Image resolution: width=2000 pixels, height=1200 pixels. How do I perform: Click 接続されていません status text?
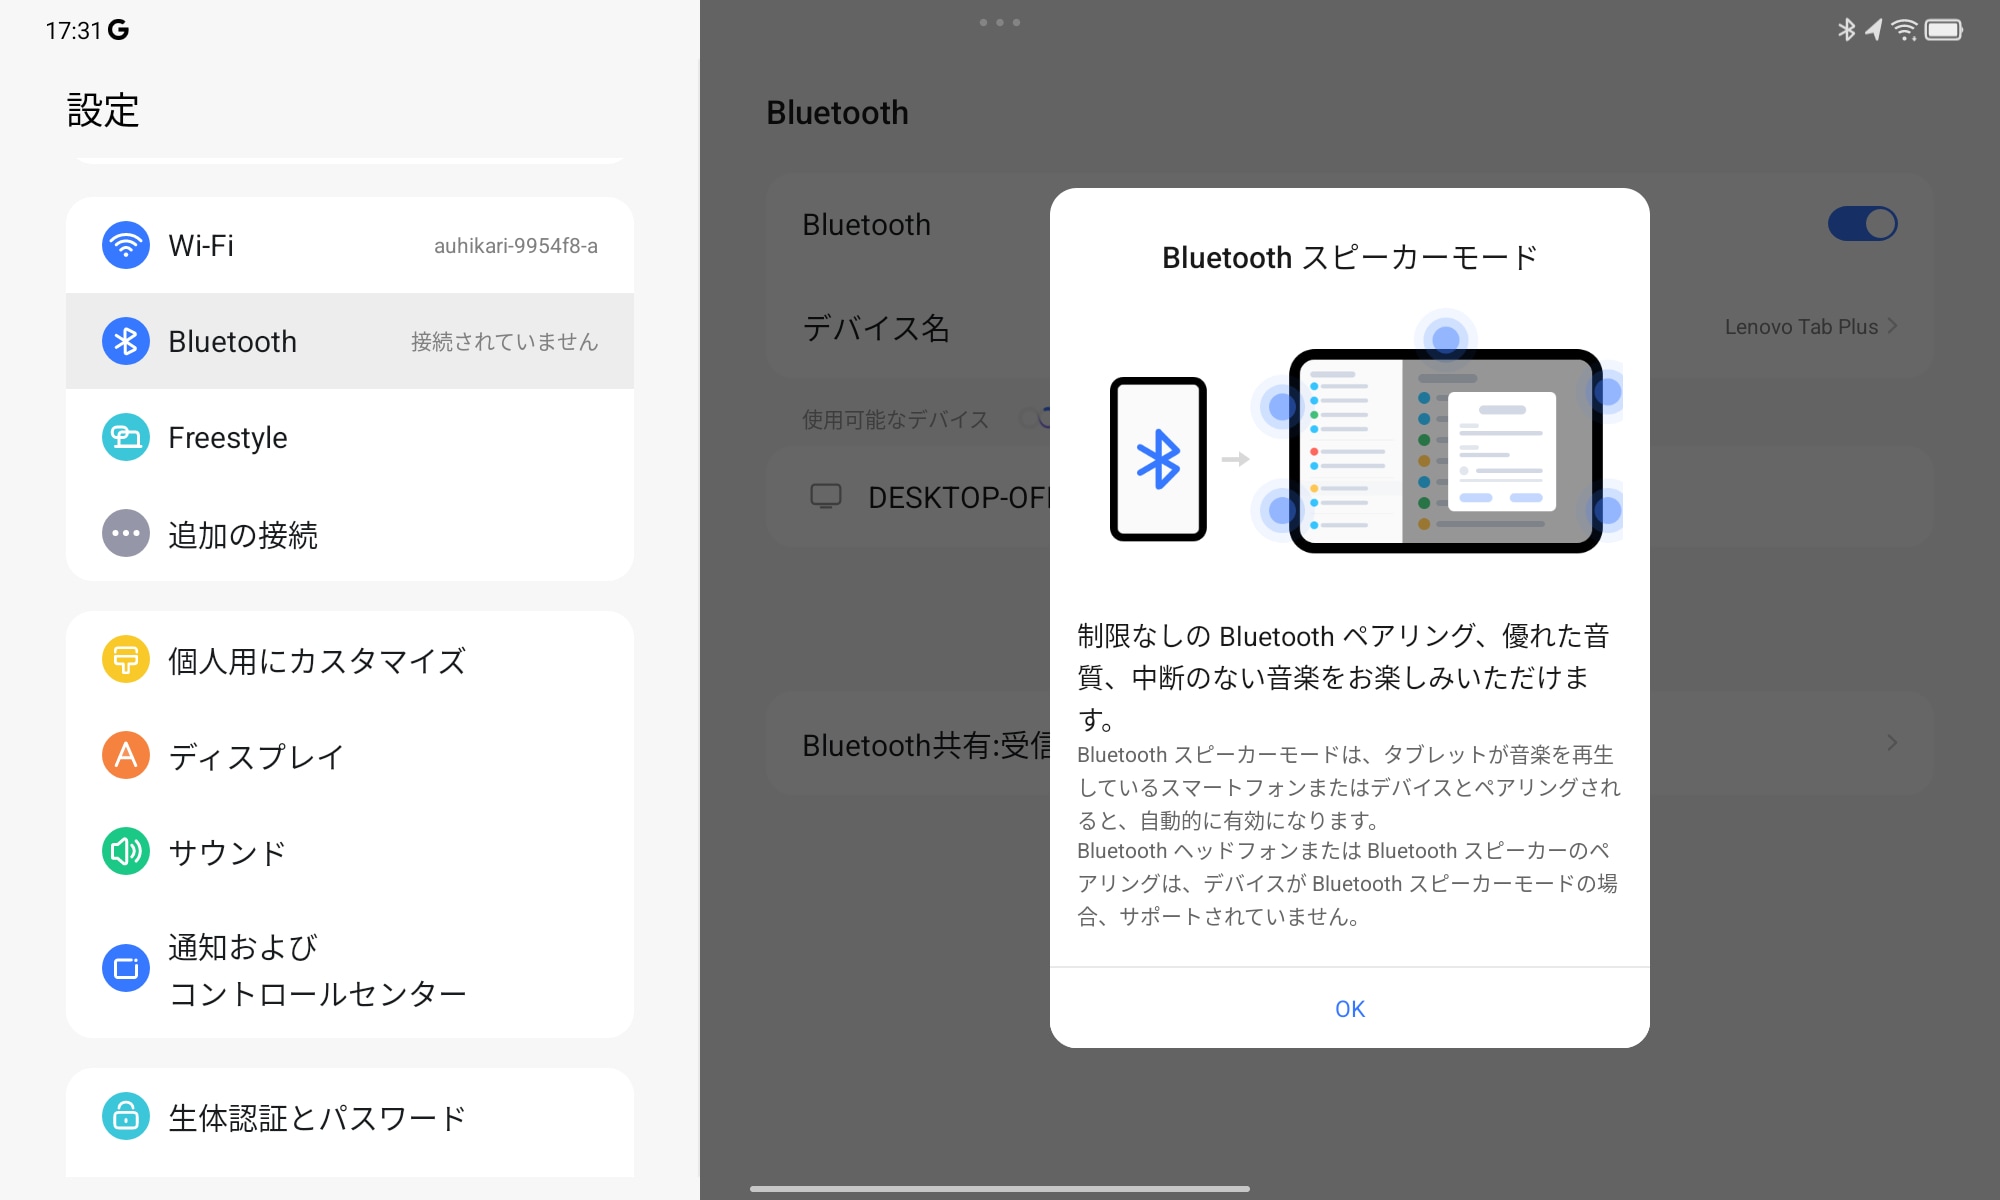tap(504, 342)
